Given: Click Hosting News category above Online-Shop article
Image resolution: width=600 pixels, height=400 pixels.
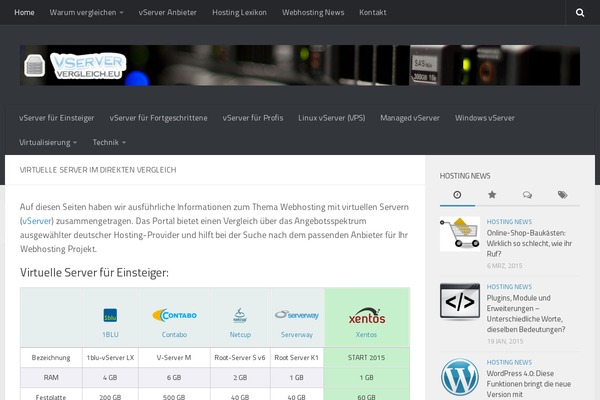Looking at the screenshot, I should (x=509, y=222).
